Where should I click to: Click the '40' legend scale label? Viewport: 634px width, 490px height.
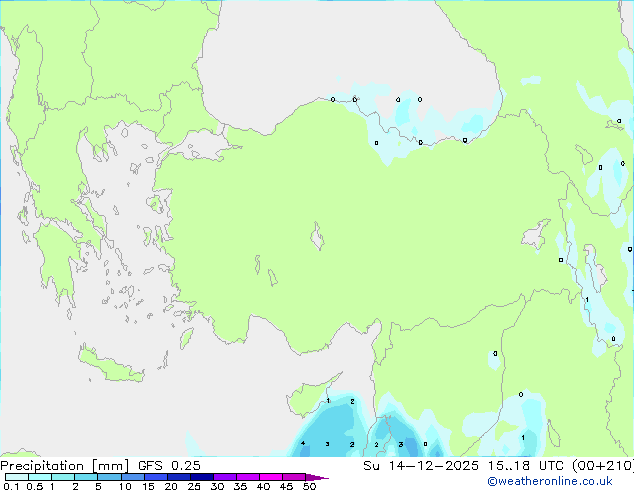point(263,486)
